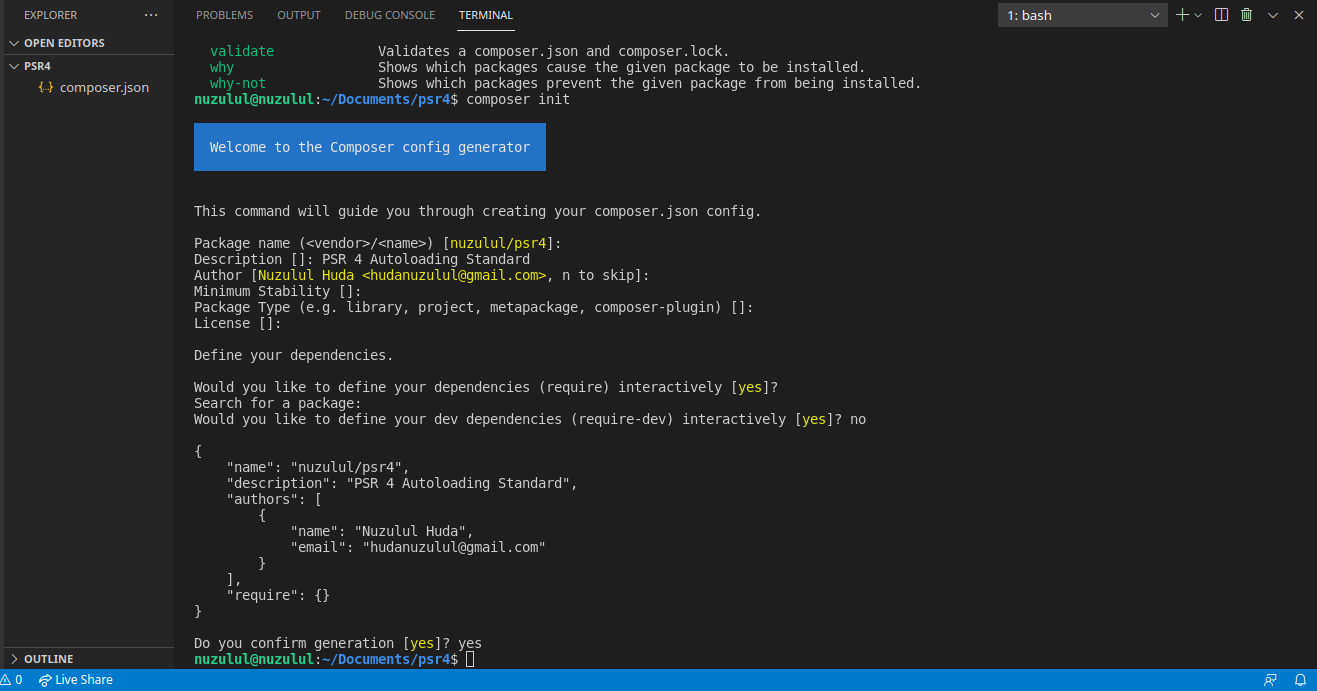Open the 1: bash terminal selector
Screen dimensions: 1317x691
[x=1083, y=15]
